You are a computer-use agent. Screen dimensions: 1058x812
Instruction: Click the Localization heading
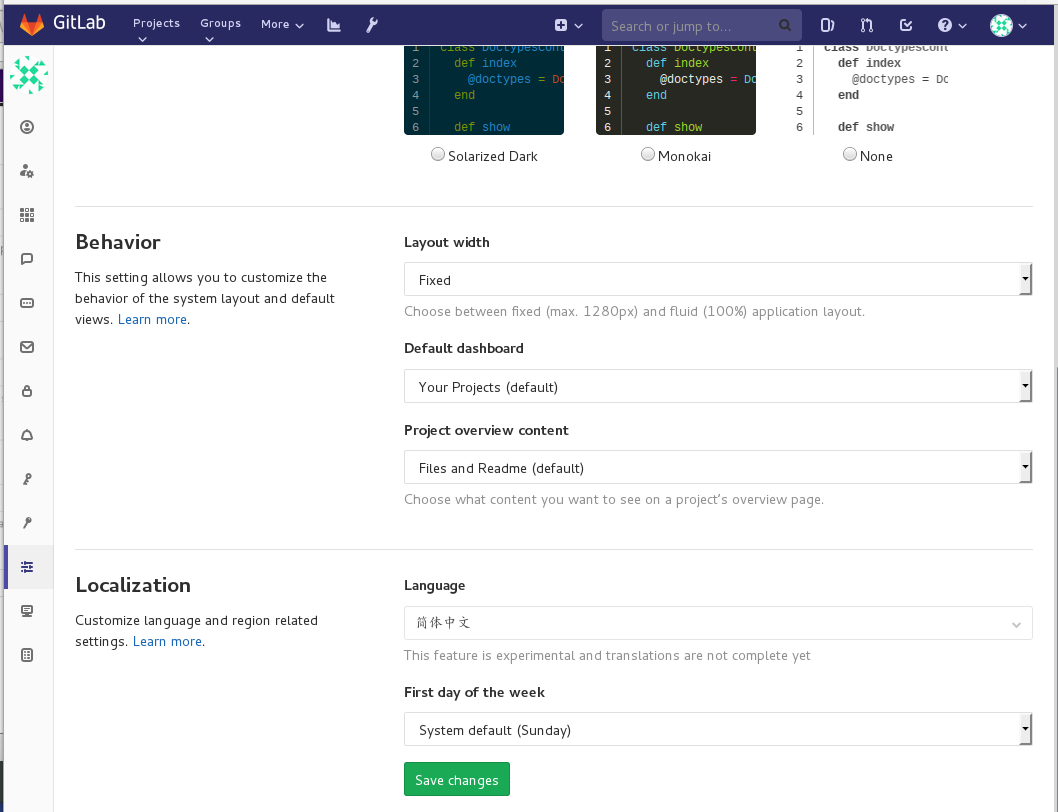pyautogui.click(x=133, y=585)
